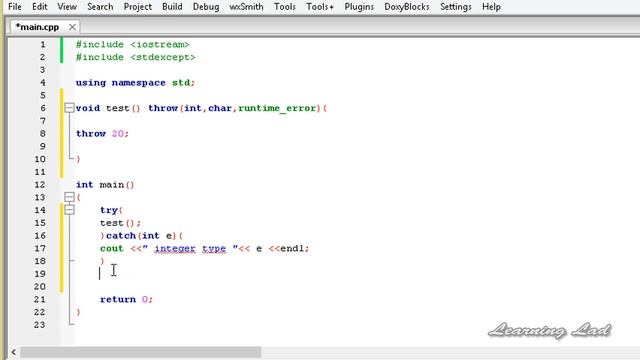Click line number 21 in the margin
Screen dimensions: 640x360
coord(40,299)
